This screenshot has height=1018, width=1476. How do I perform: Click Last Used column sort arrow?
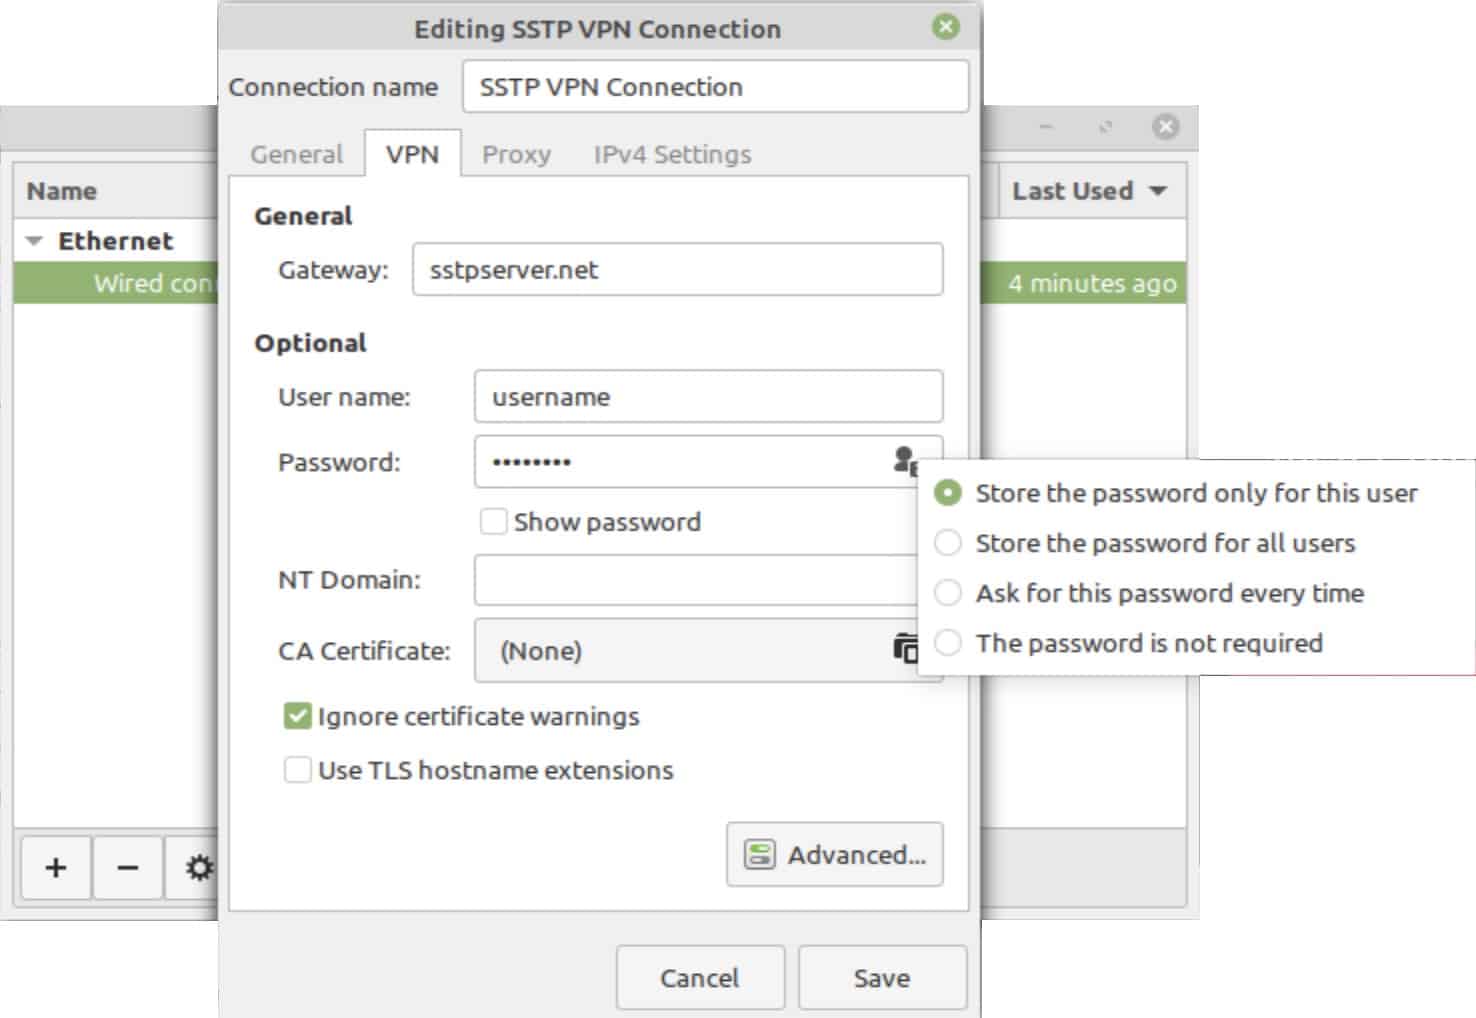coord(1158,191)
